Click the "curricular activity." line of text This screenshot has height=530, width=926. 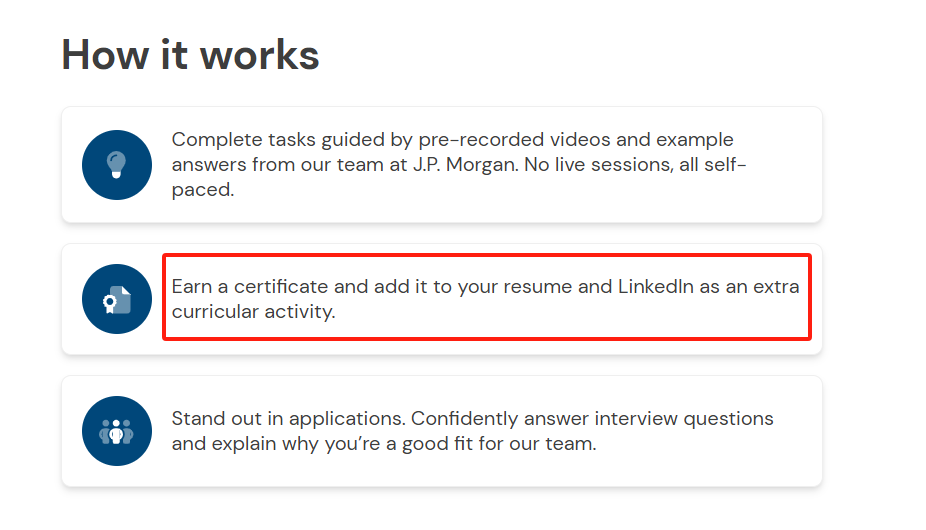point(253,311)
